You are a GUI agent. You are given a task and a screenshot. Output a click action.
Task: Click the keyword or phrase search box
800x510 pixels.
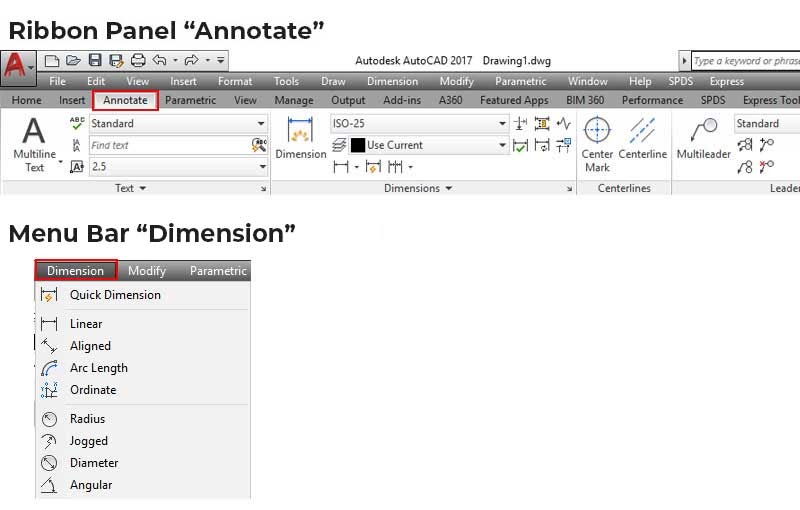coord(745,61)
